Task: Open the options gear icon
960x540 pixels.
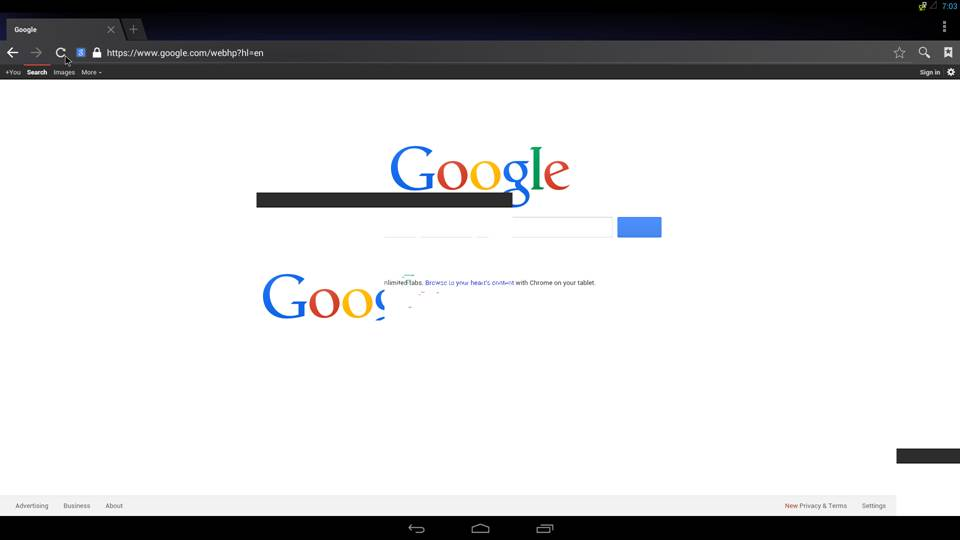Action: pos(951,72)
